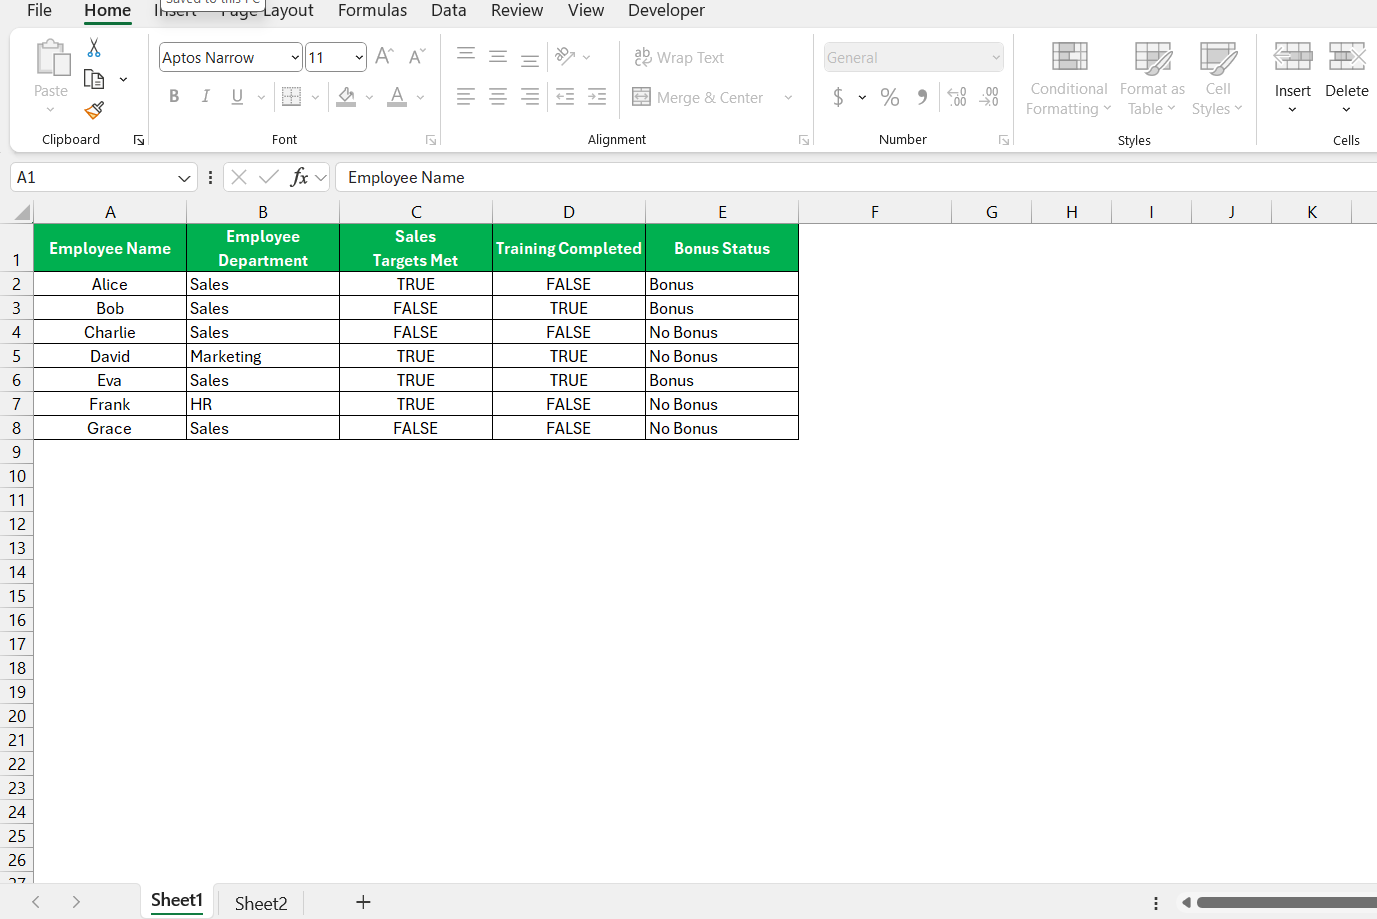Increase font size with larger A
This screenshot has width=1377, height=919.
(384, 57)
